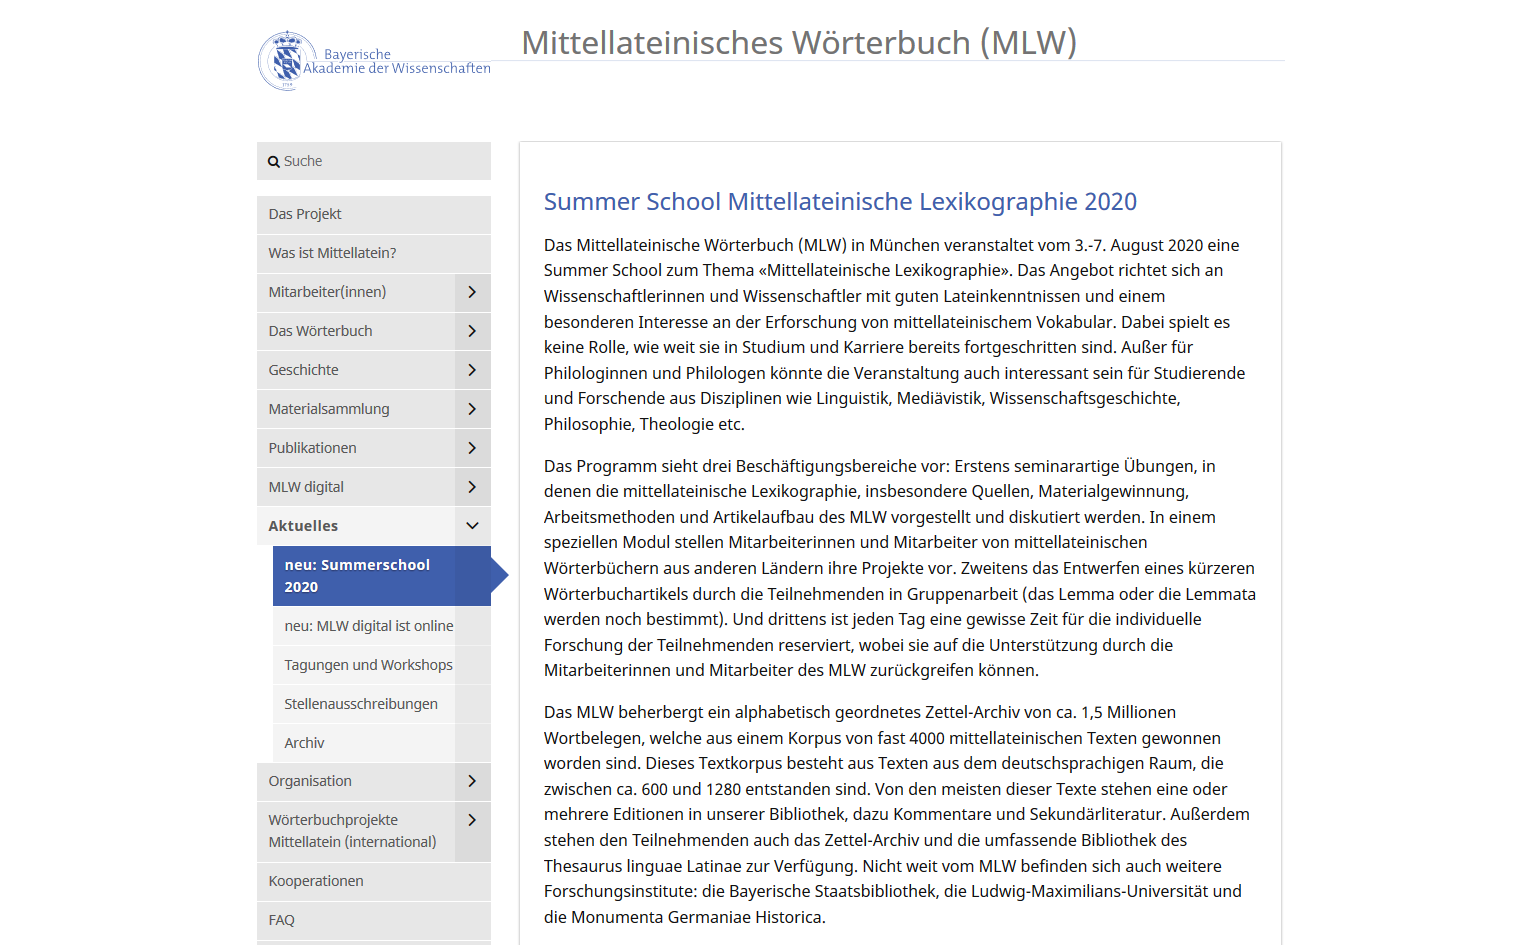
Task: Expand the MLW digital chevron
Action: tap(473, 487)
